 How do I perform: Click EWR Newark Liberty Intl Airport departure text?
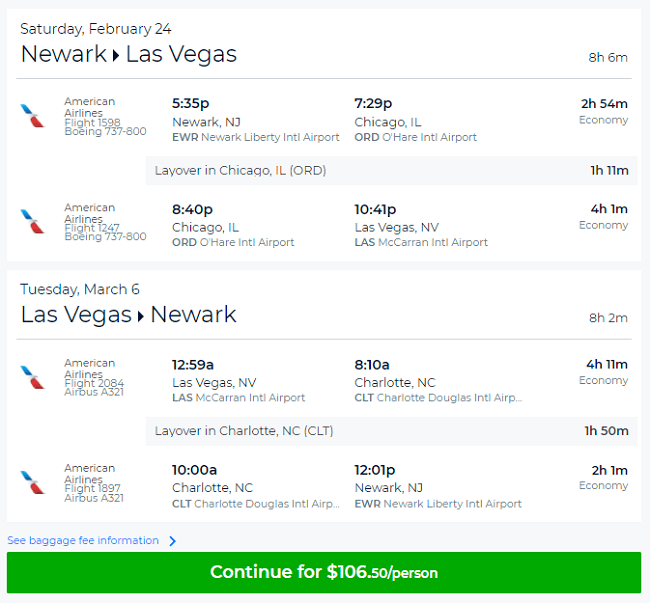[256, 137]
